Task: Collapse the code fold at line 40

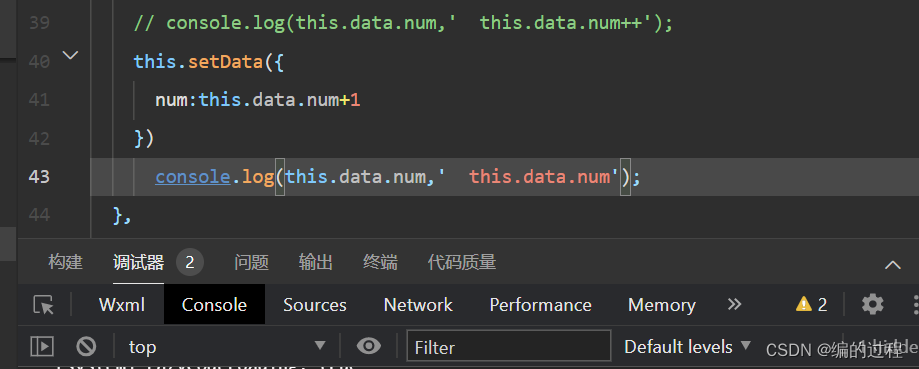Action: coord(70,56)
